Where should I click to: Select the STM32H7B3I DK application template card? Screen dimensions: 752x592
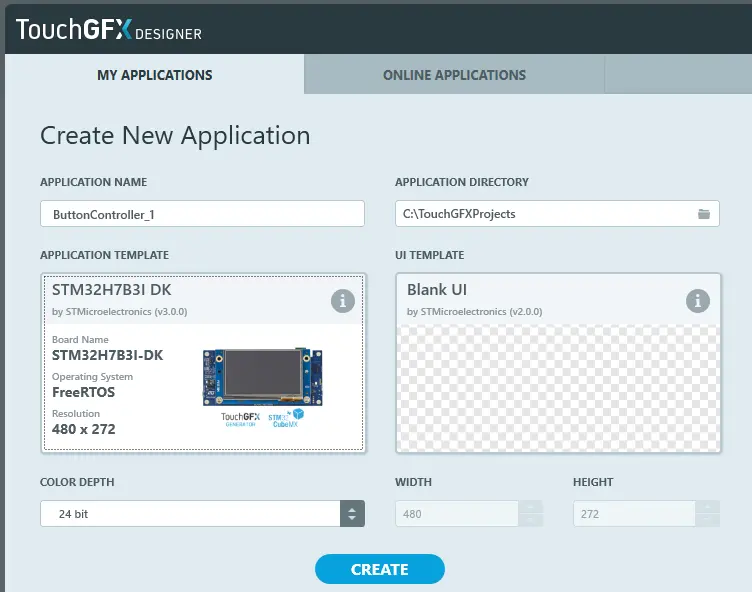click(203, 363)
